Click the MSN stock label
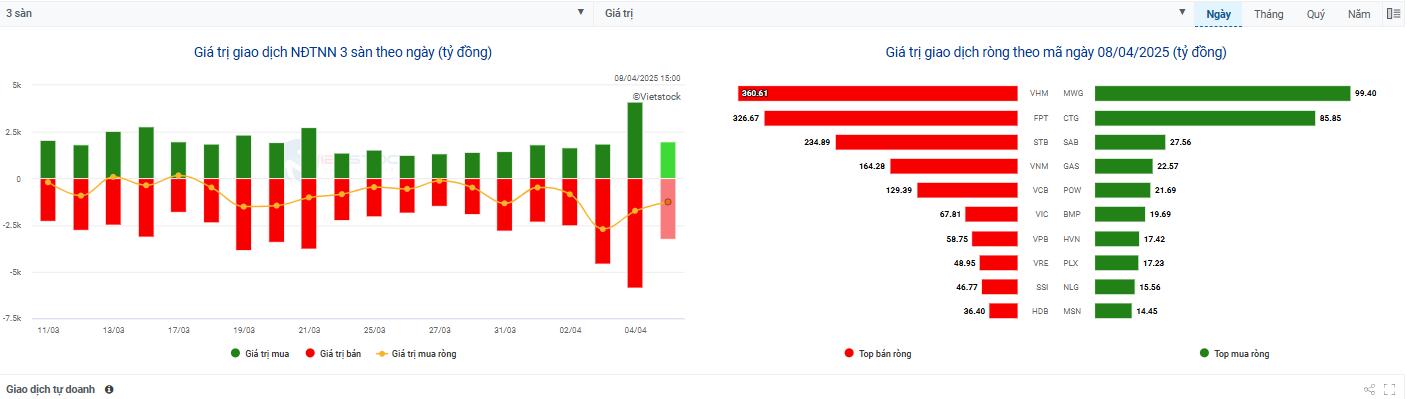1407x399 pixels. 1072,311
